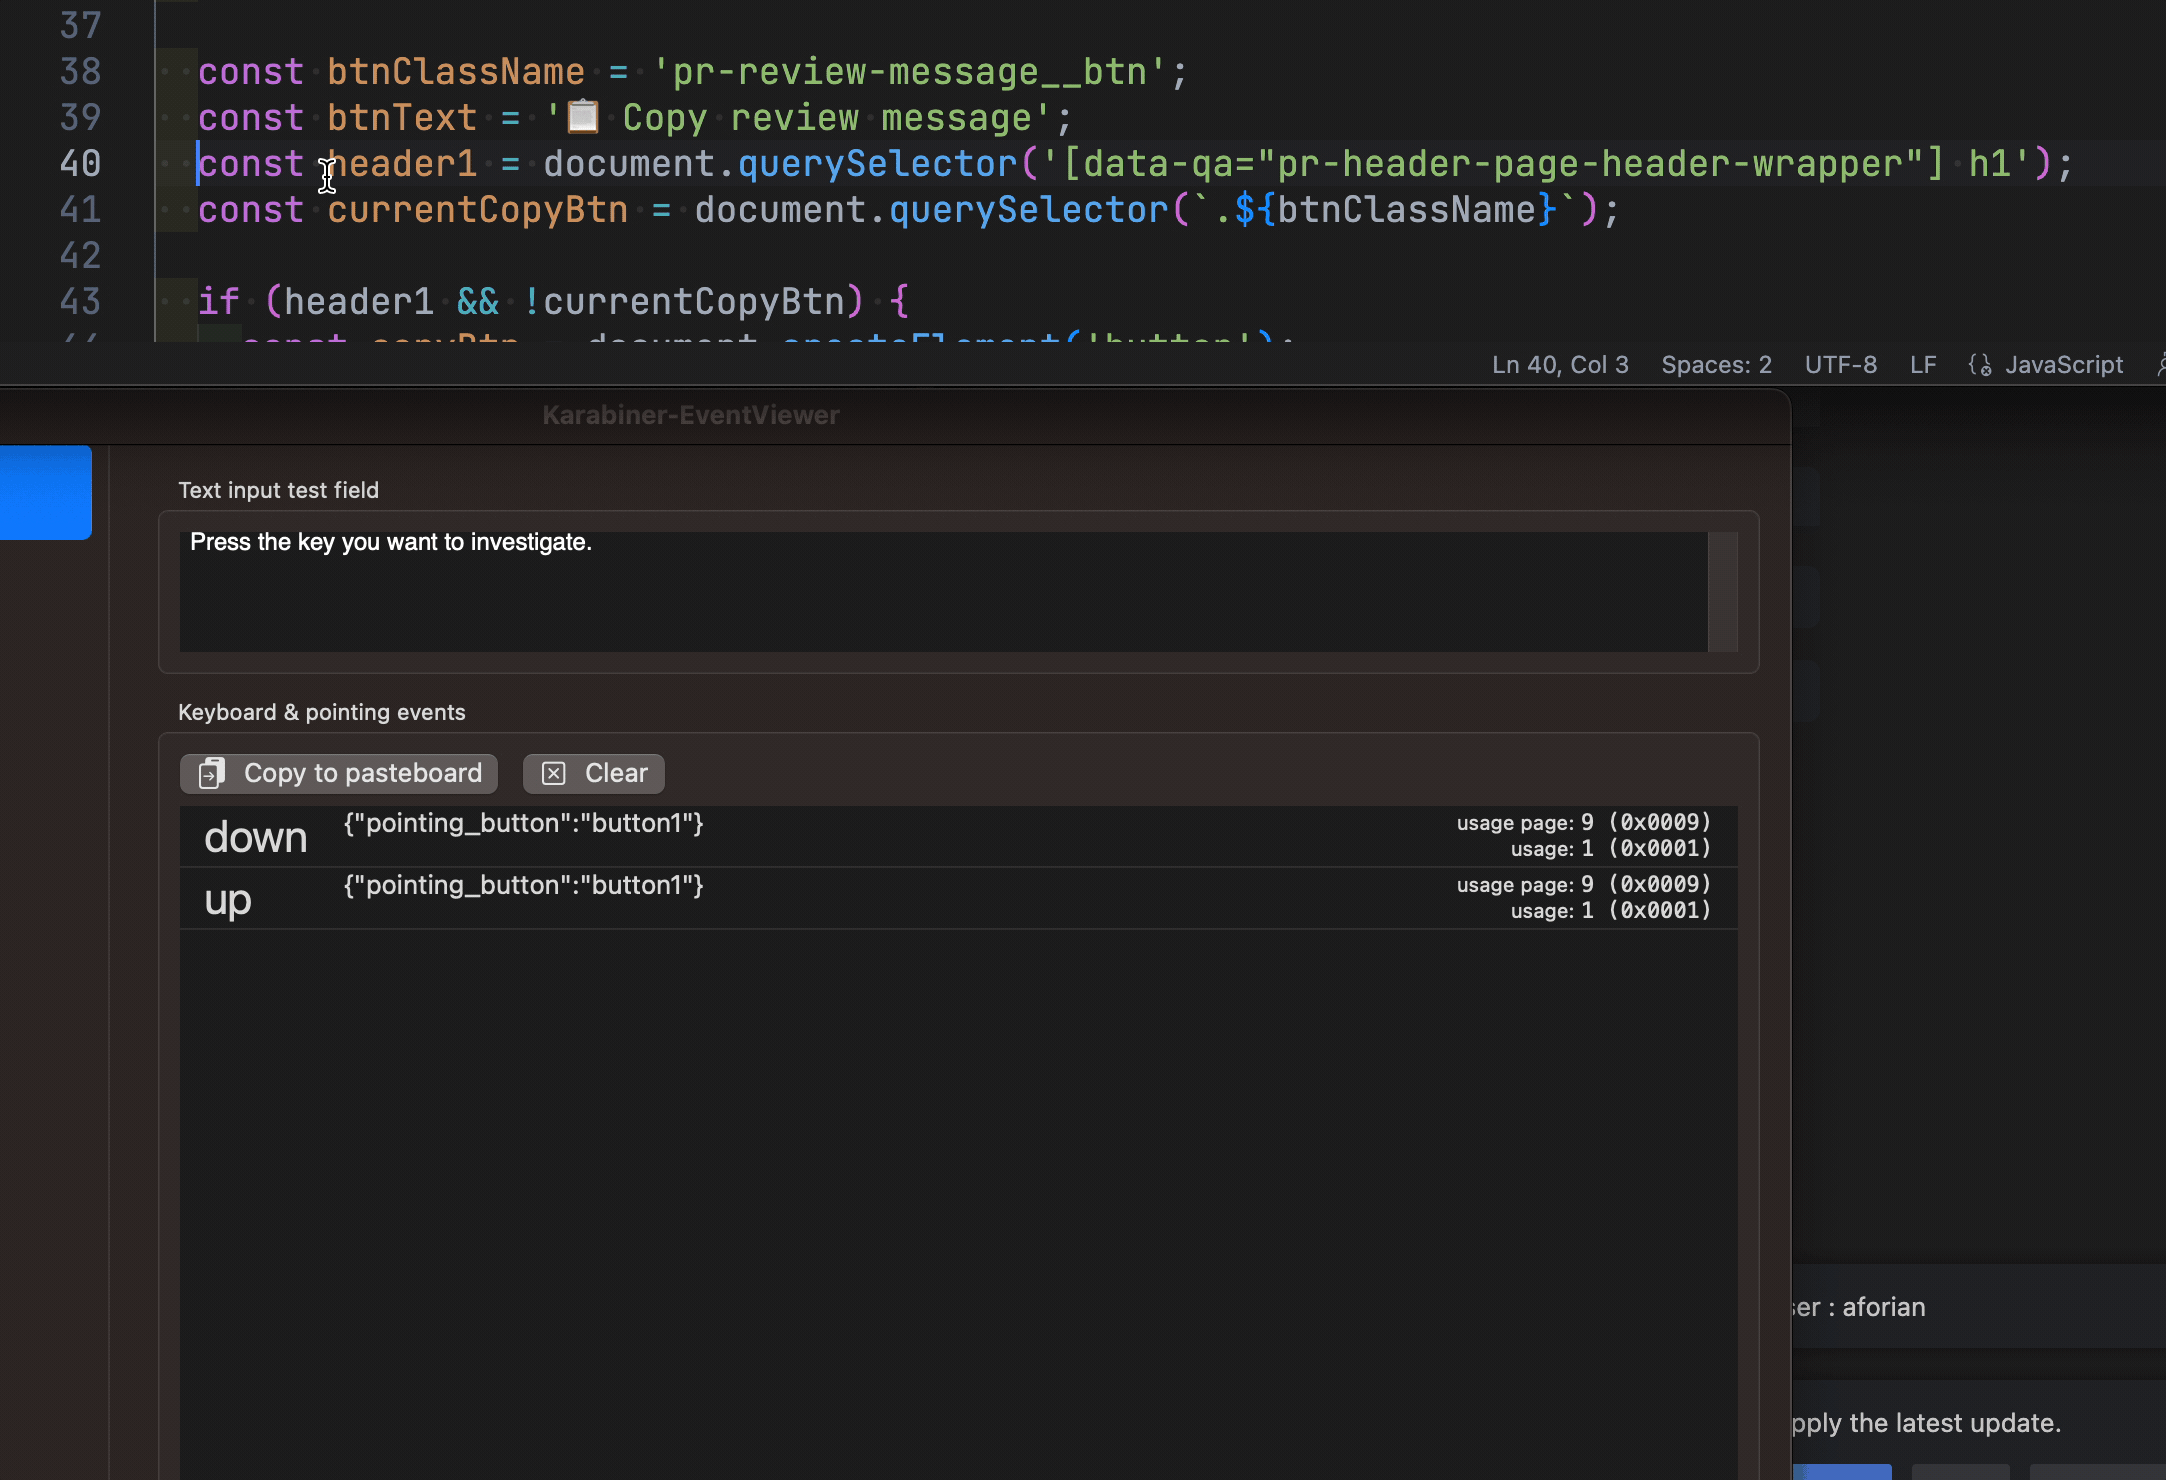The height and width of the screenshot is (1480, 2166).
Task: Click the curly-braces JavaScript language icon
Action: [x=1979, y=364]
